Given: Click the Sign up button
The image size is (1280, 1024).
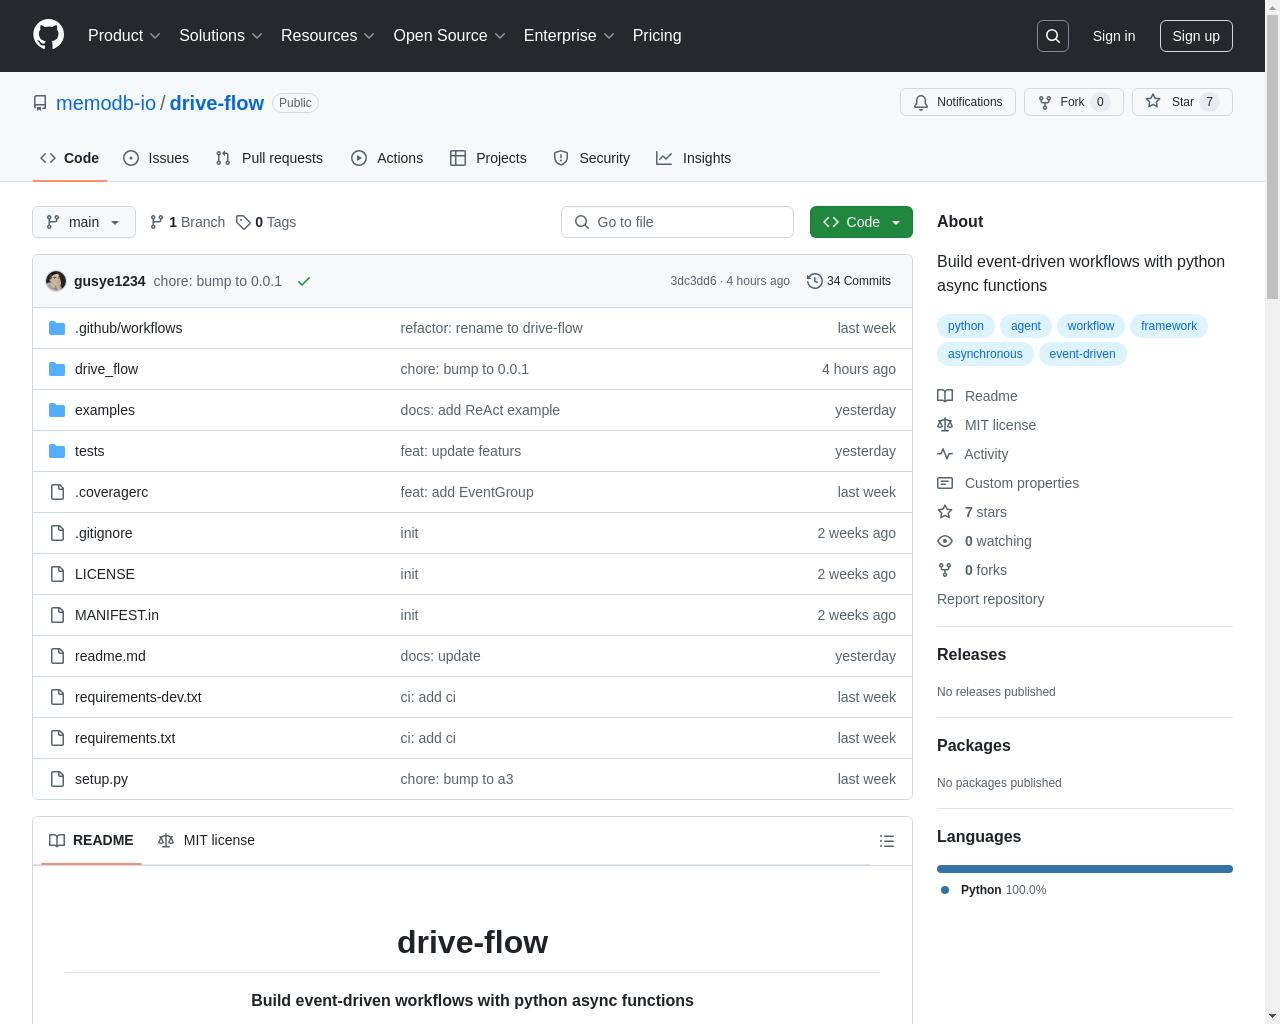Looking at the screenshot, I should pyautogui.click(x=1196, y=36).
